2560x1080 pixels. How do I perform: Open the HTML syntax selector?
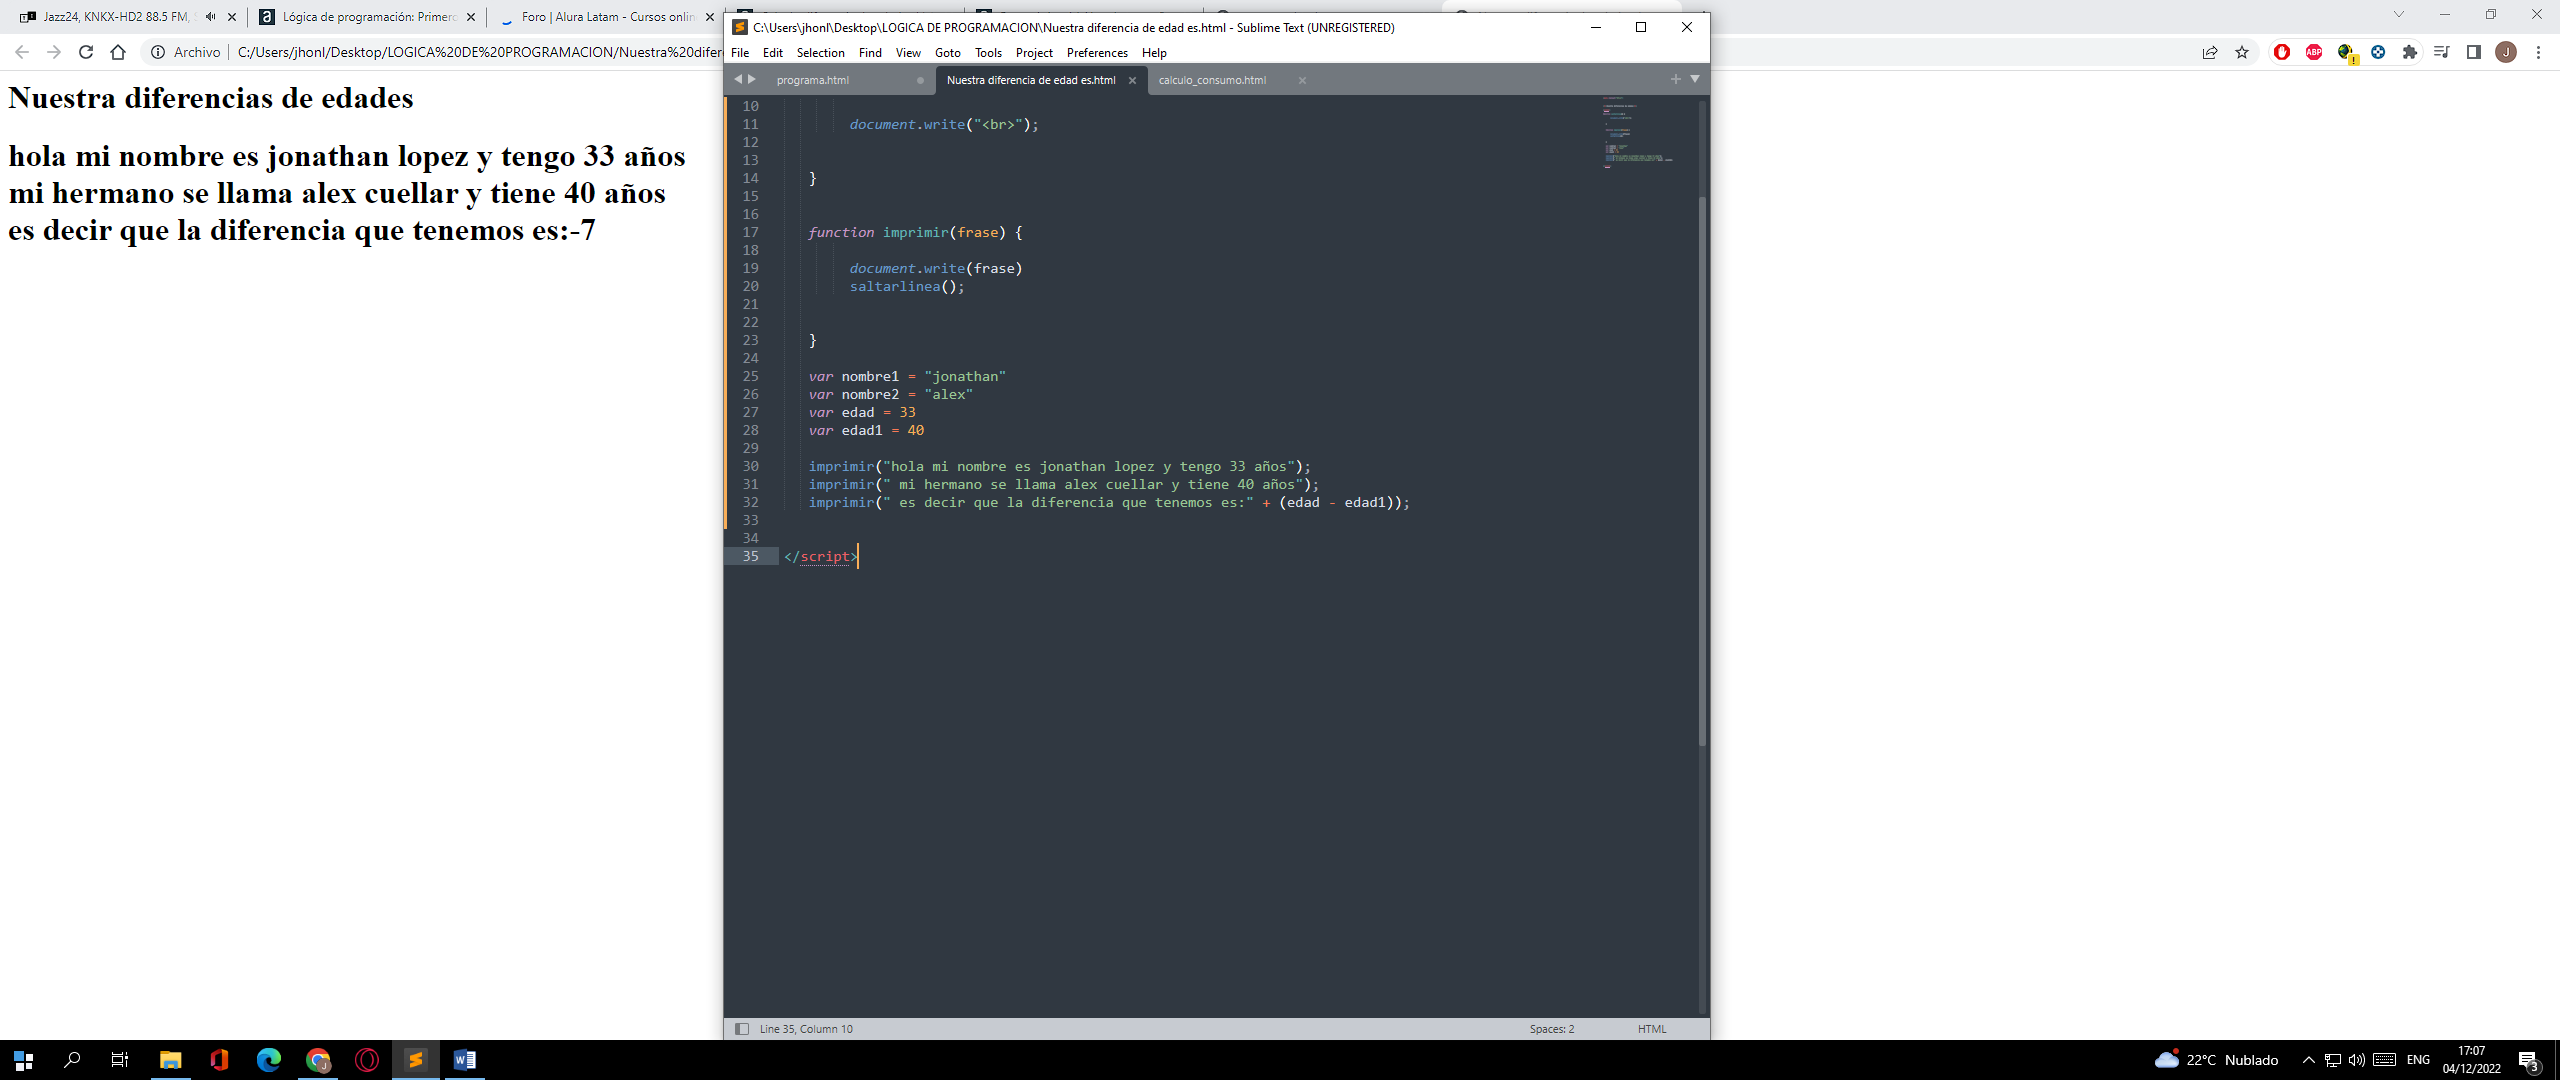point(1652,1029)
